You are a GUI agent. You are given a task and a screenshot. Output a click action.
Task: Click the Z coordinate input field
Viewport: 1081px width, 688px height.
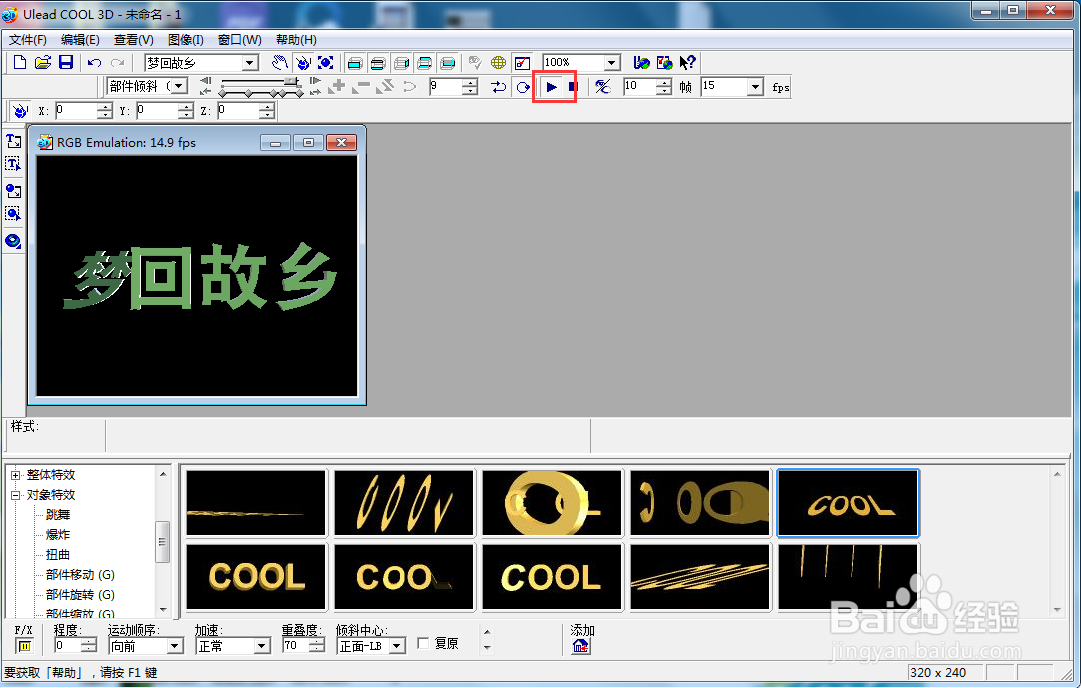pos(239,110)
